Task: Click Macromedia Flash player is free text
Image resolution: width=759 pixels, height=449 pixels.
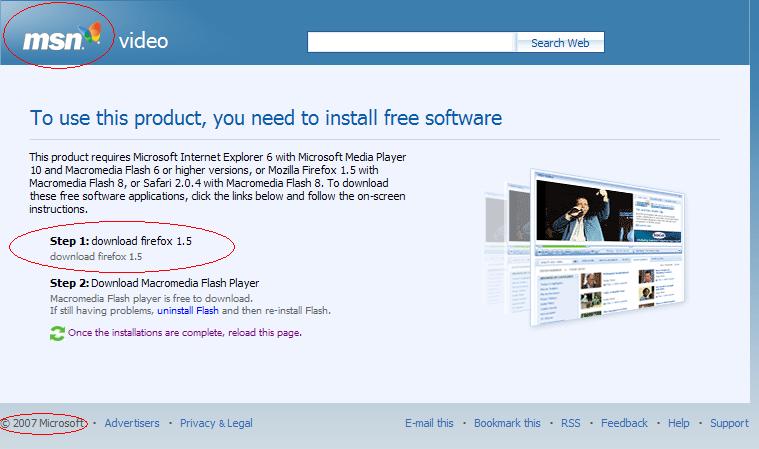Action: (x=151, y=298)
